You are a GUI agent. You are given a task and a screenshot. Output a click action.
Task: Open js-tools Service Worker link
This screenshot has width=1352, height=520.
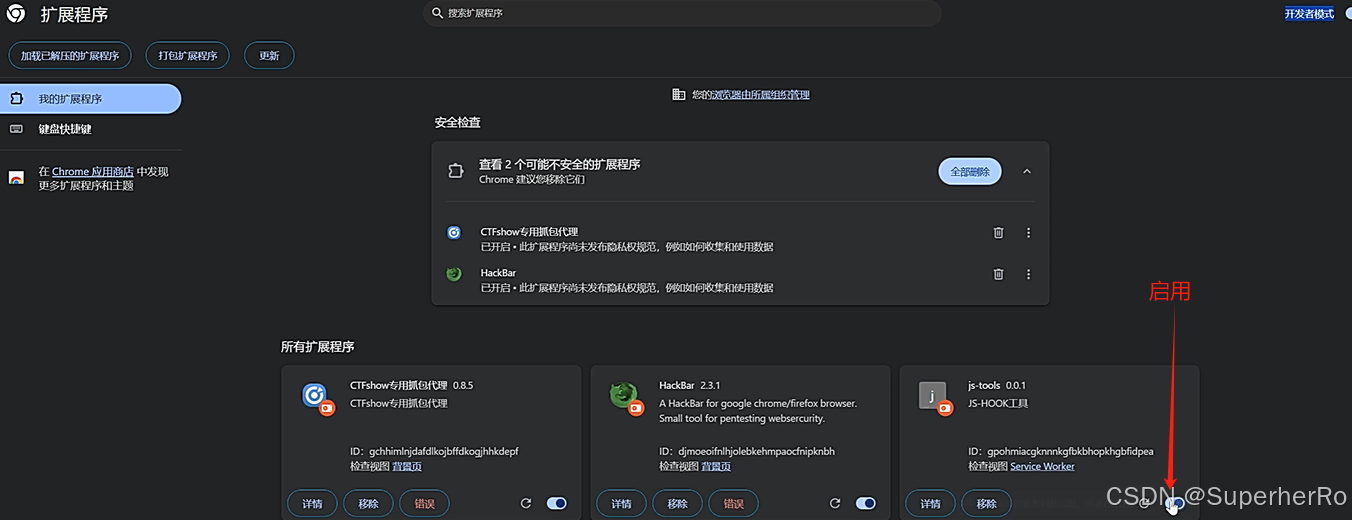1042,467
